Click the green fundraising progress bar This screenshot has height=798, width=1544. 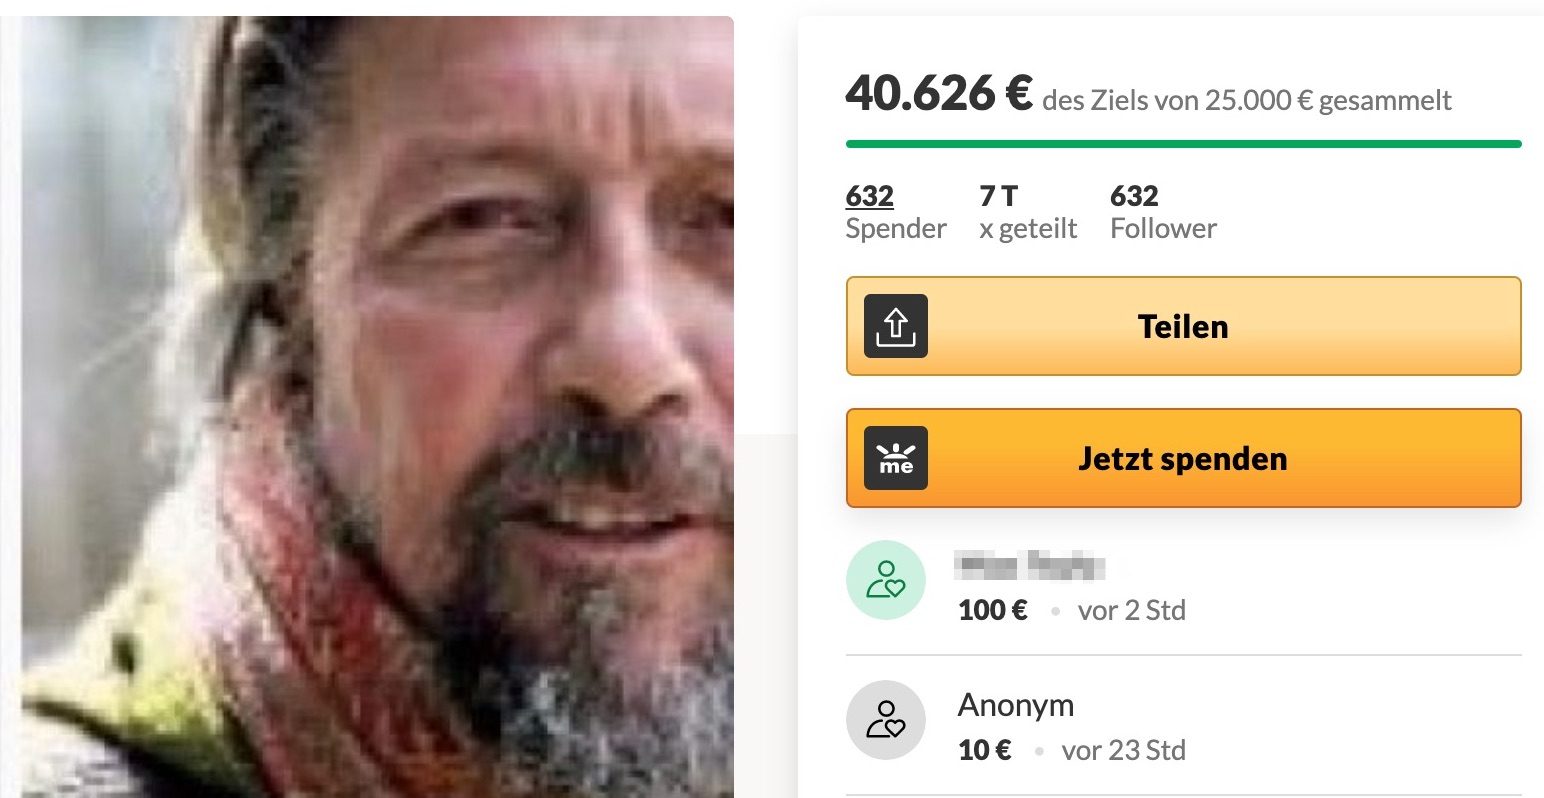pyautogui.click(x=1183, y=144)
